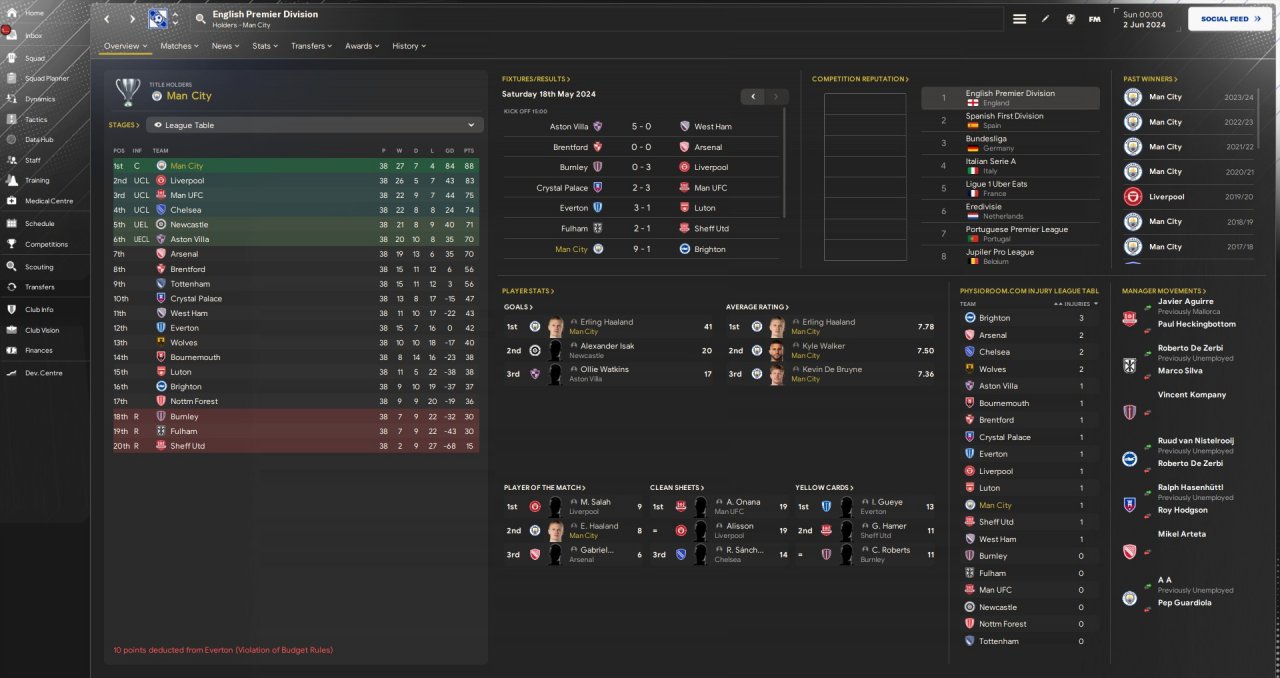This screenshot has width=1280, height=678.
Task: Open the Stages expander
Action: coord(124,125)
